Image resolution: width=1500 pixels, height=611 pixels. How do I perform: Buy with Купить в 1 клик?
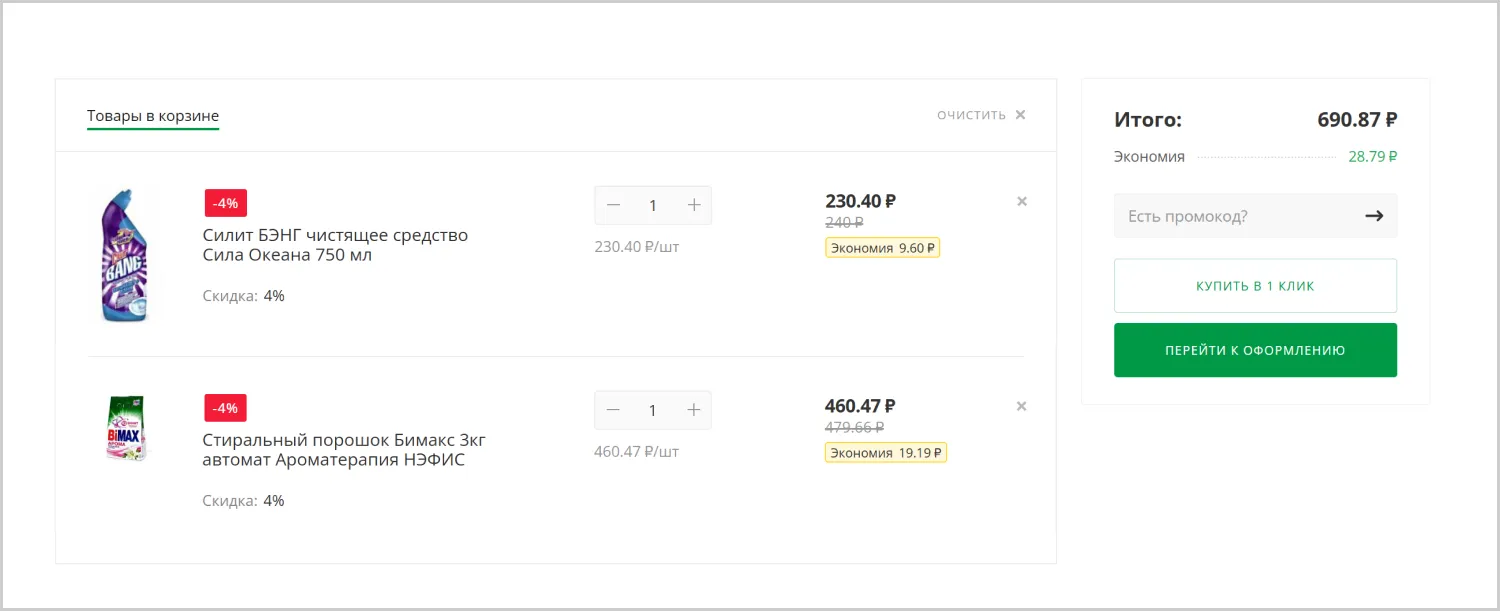coord(1255,286)
